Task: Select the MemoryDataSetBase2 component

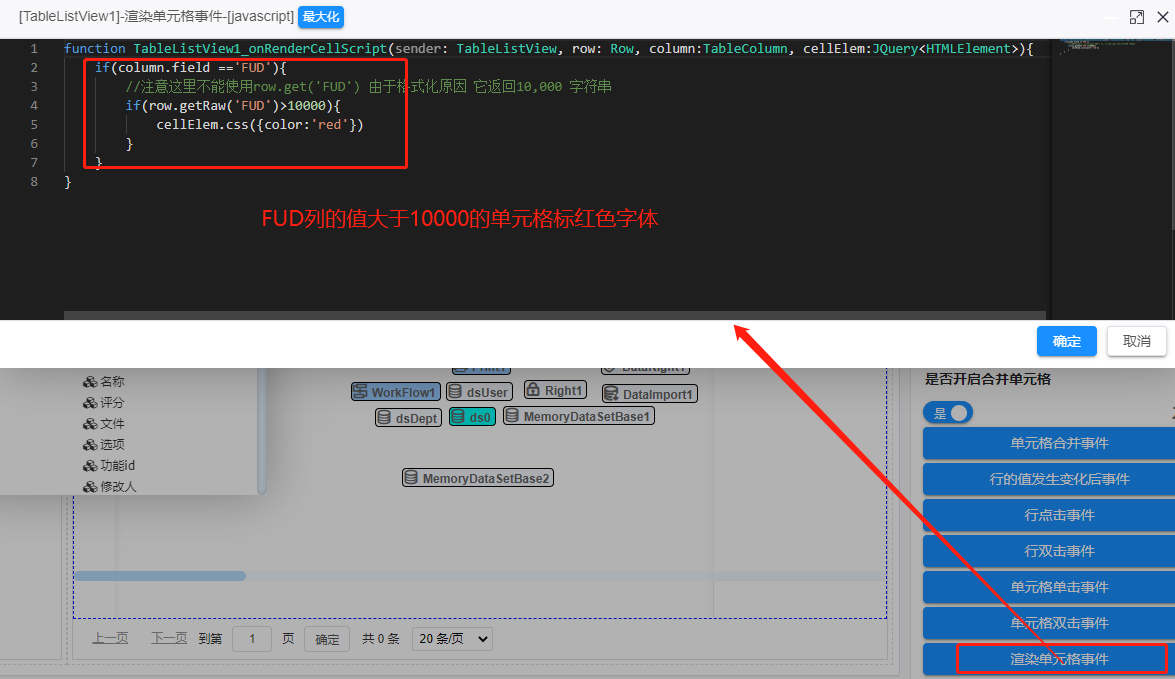Action: [x=478, y=478]
